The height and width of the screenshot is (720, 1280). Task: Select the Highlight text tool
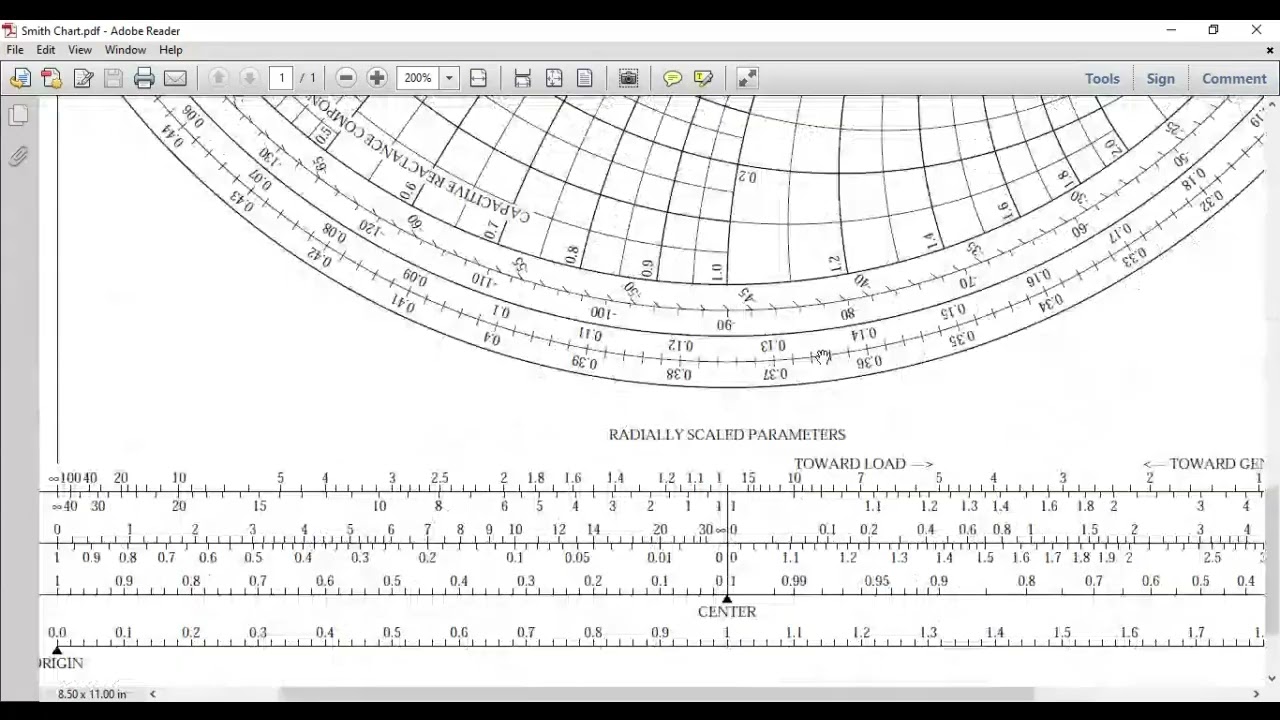703,78
